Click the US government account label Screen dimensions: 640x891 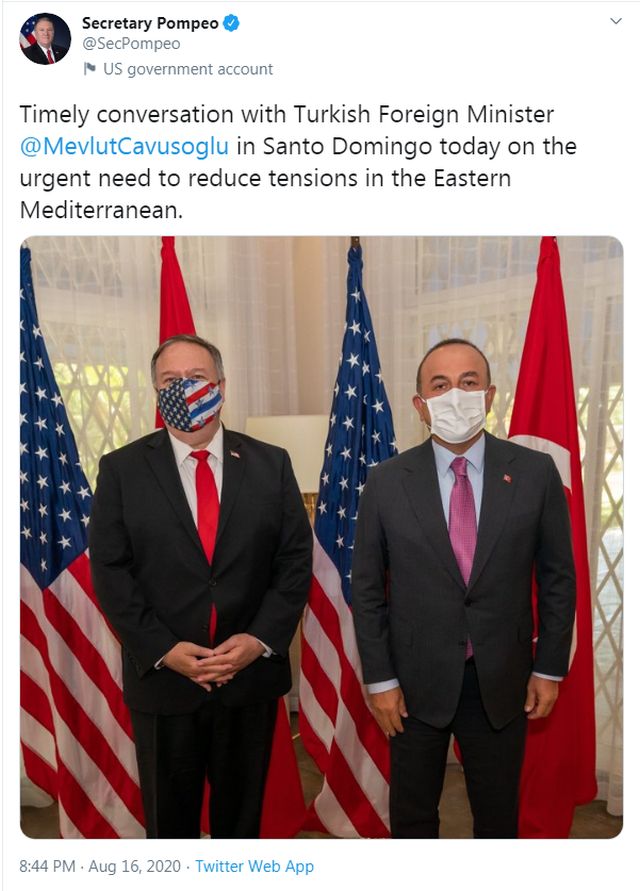point(188,69)
